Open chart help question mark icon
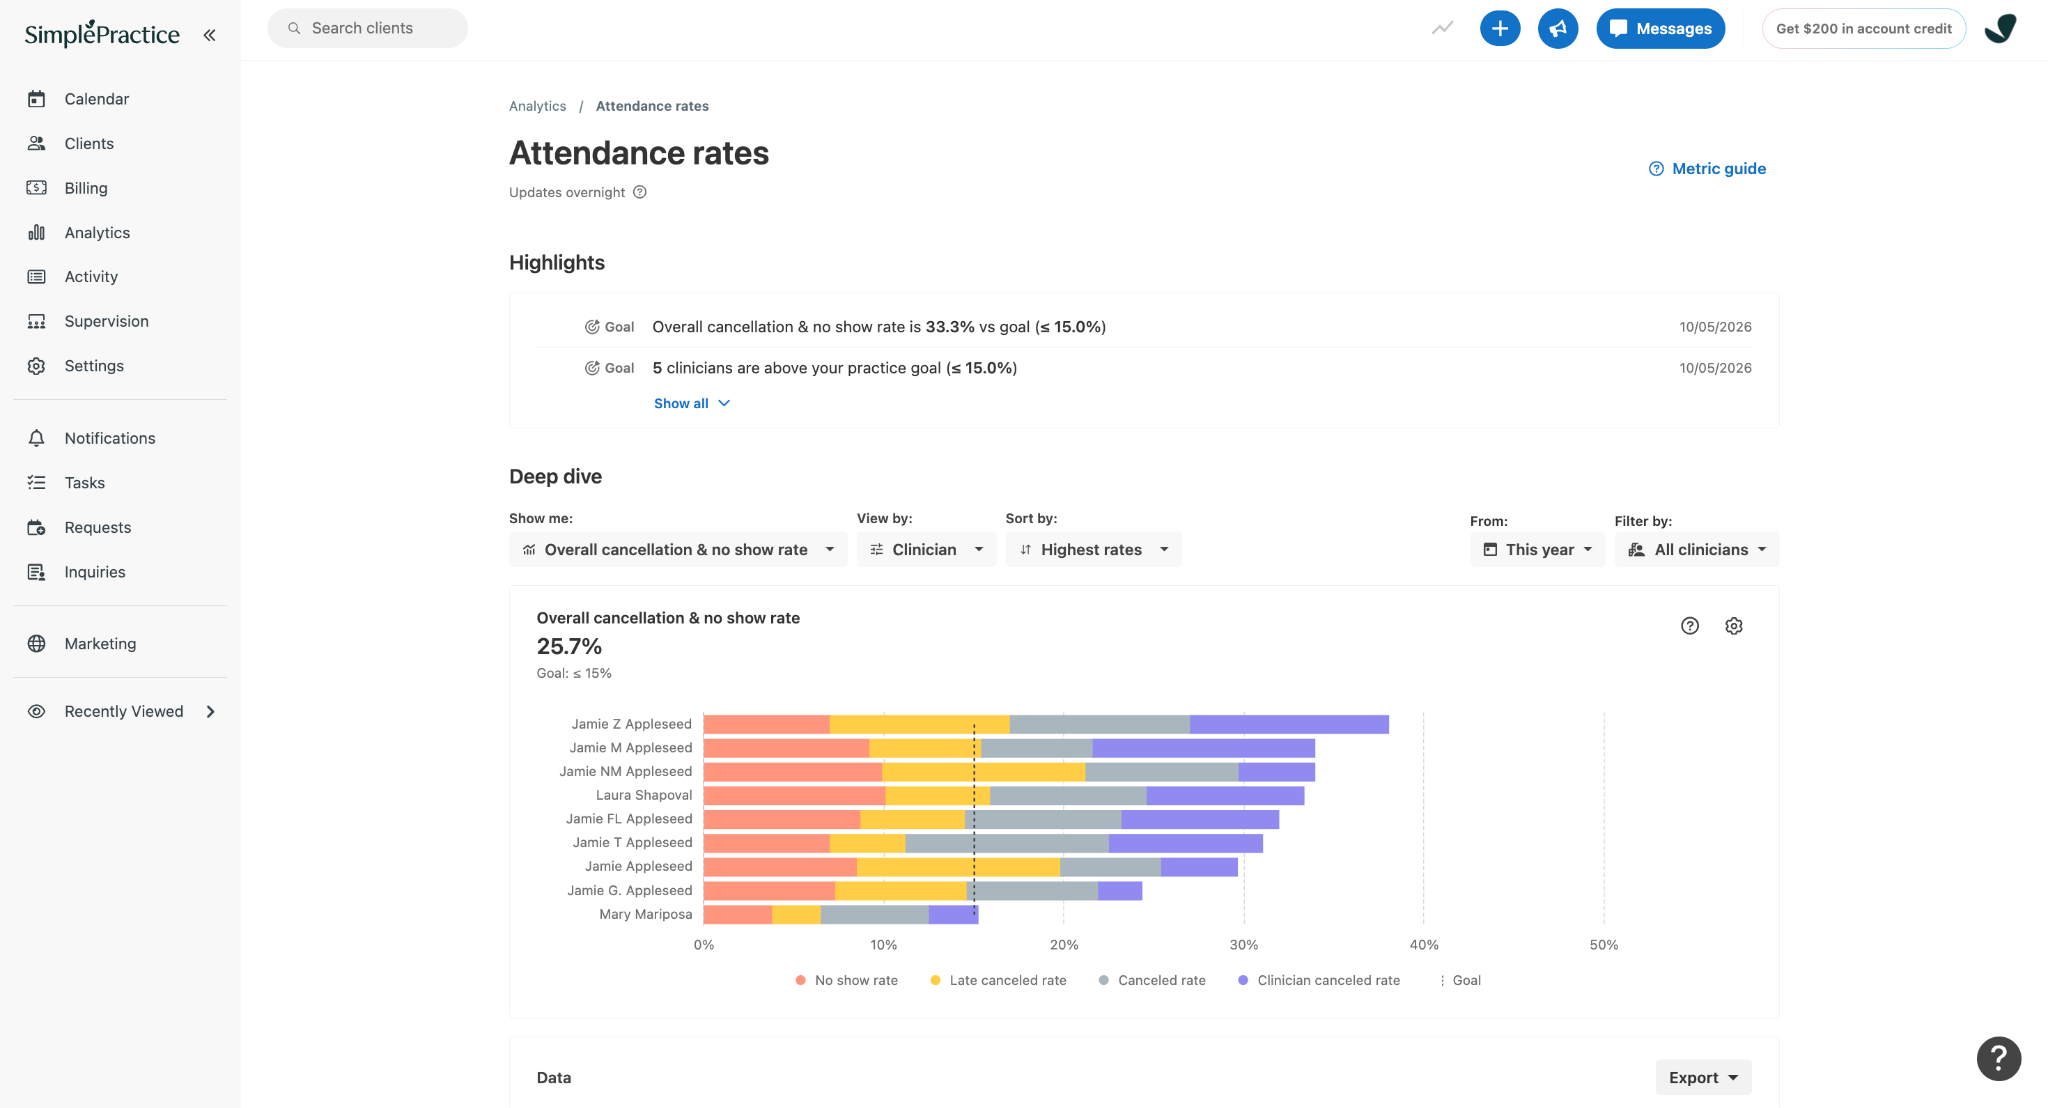The image size is (2048, 1108). point(1690,626)
